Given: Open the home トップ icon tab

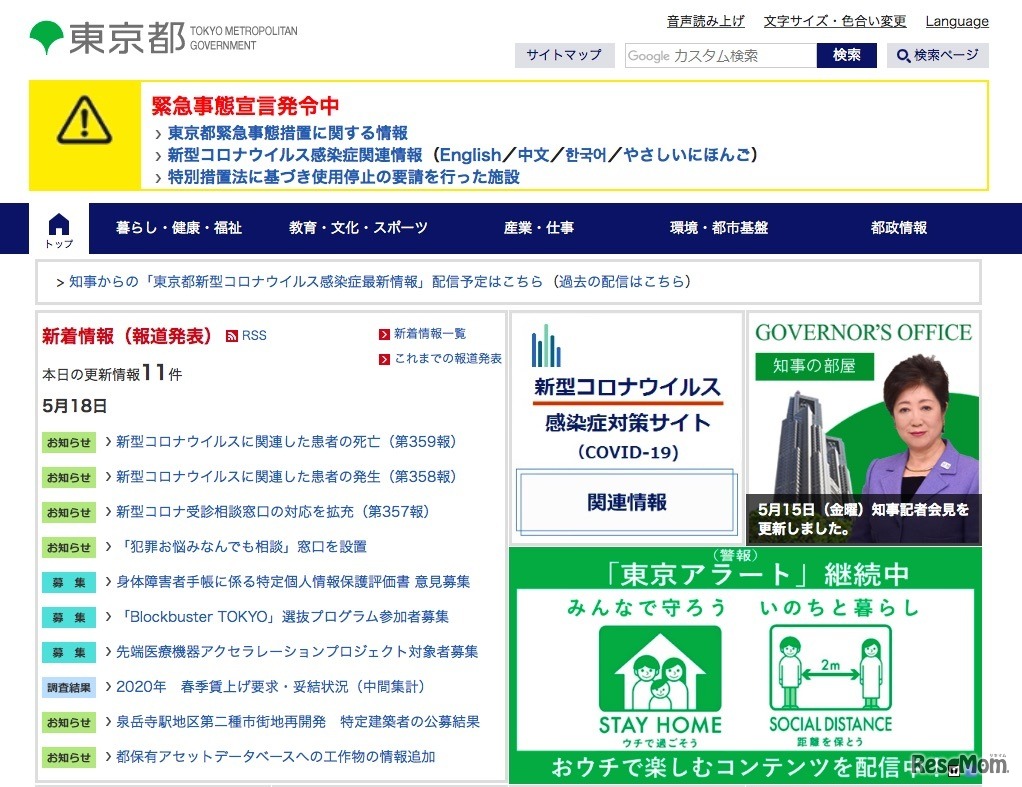Looking at the screenshot, I should 59,229.
